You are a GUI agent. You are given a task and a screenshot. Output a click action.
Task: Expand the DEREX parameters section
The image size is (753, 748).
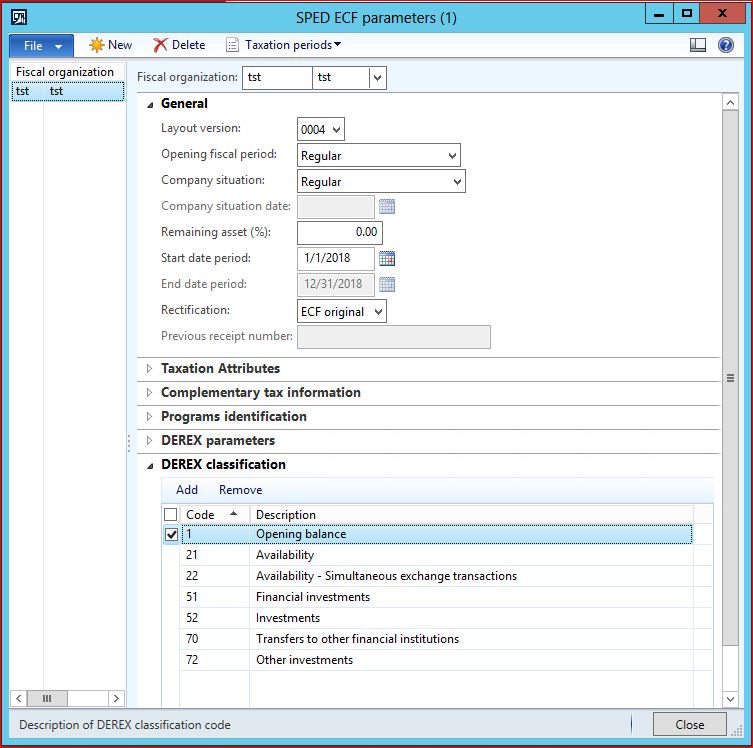pyautogui.click(x=149, y=440)
